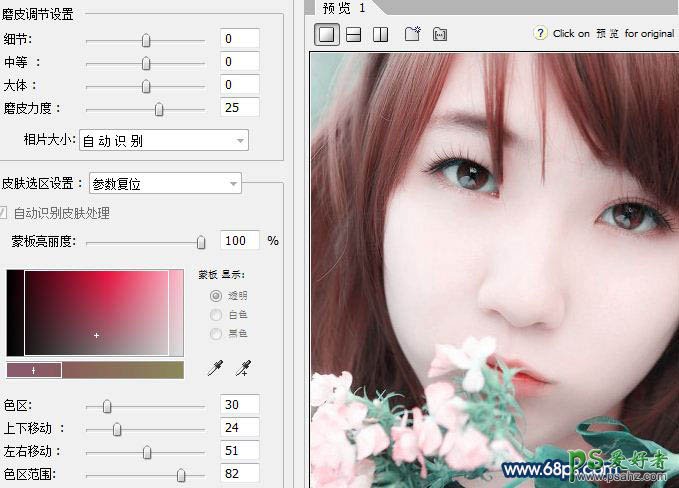This screenshot has width=679, height=488.
Task: Select 黑色 mask display radio button
Action: 215,333
